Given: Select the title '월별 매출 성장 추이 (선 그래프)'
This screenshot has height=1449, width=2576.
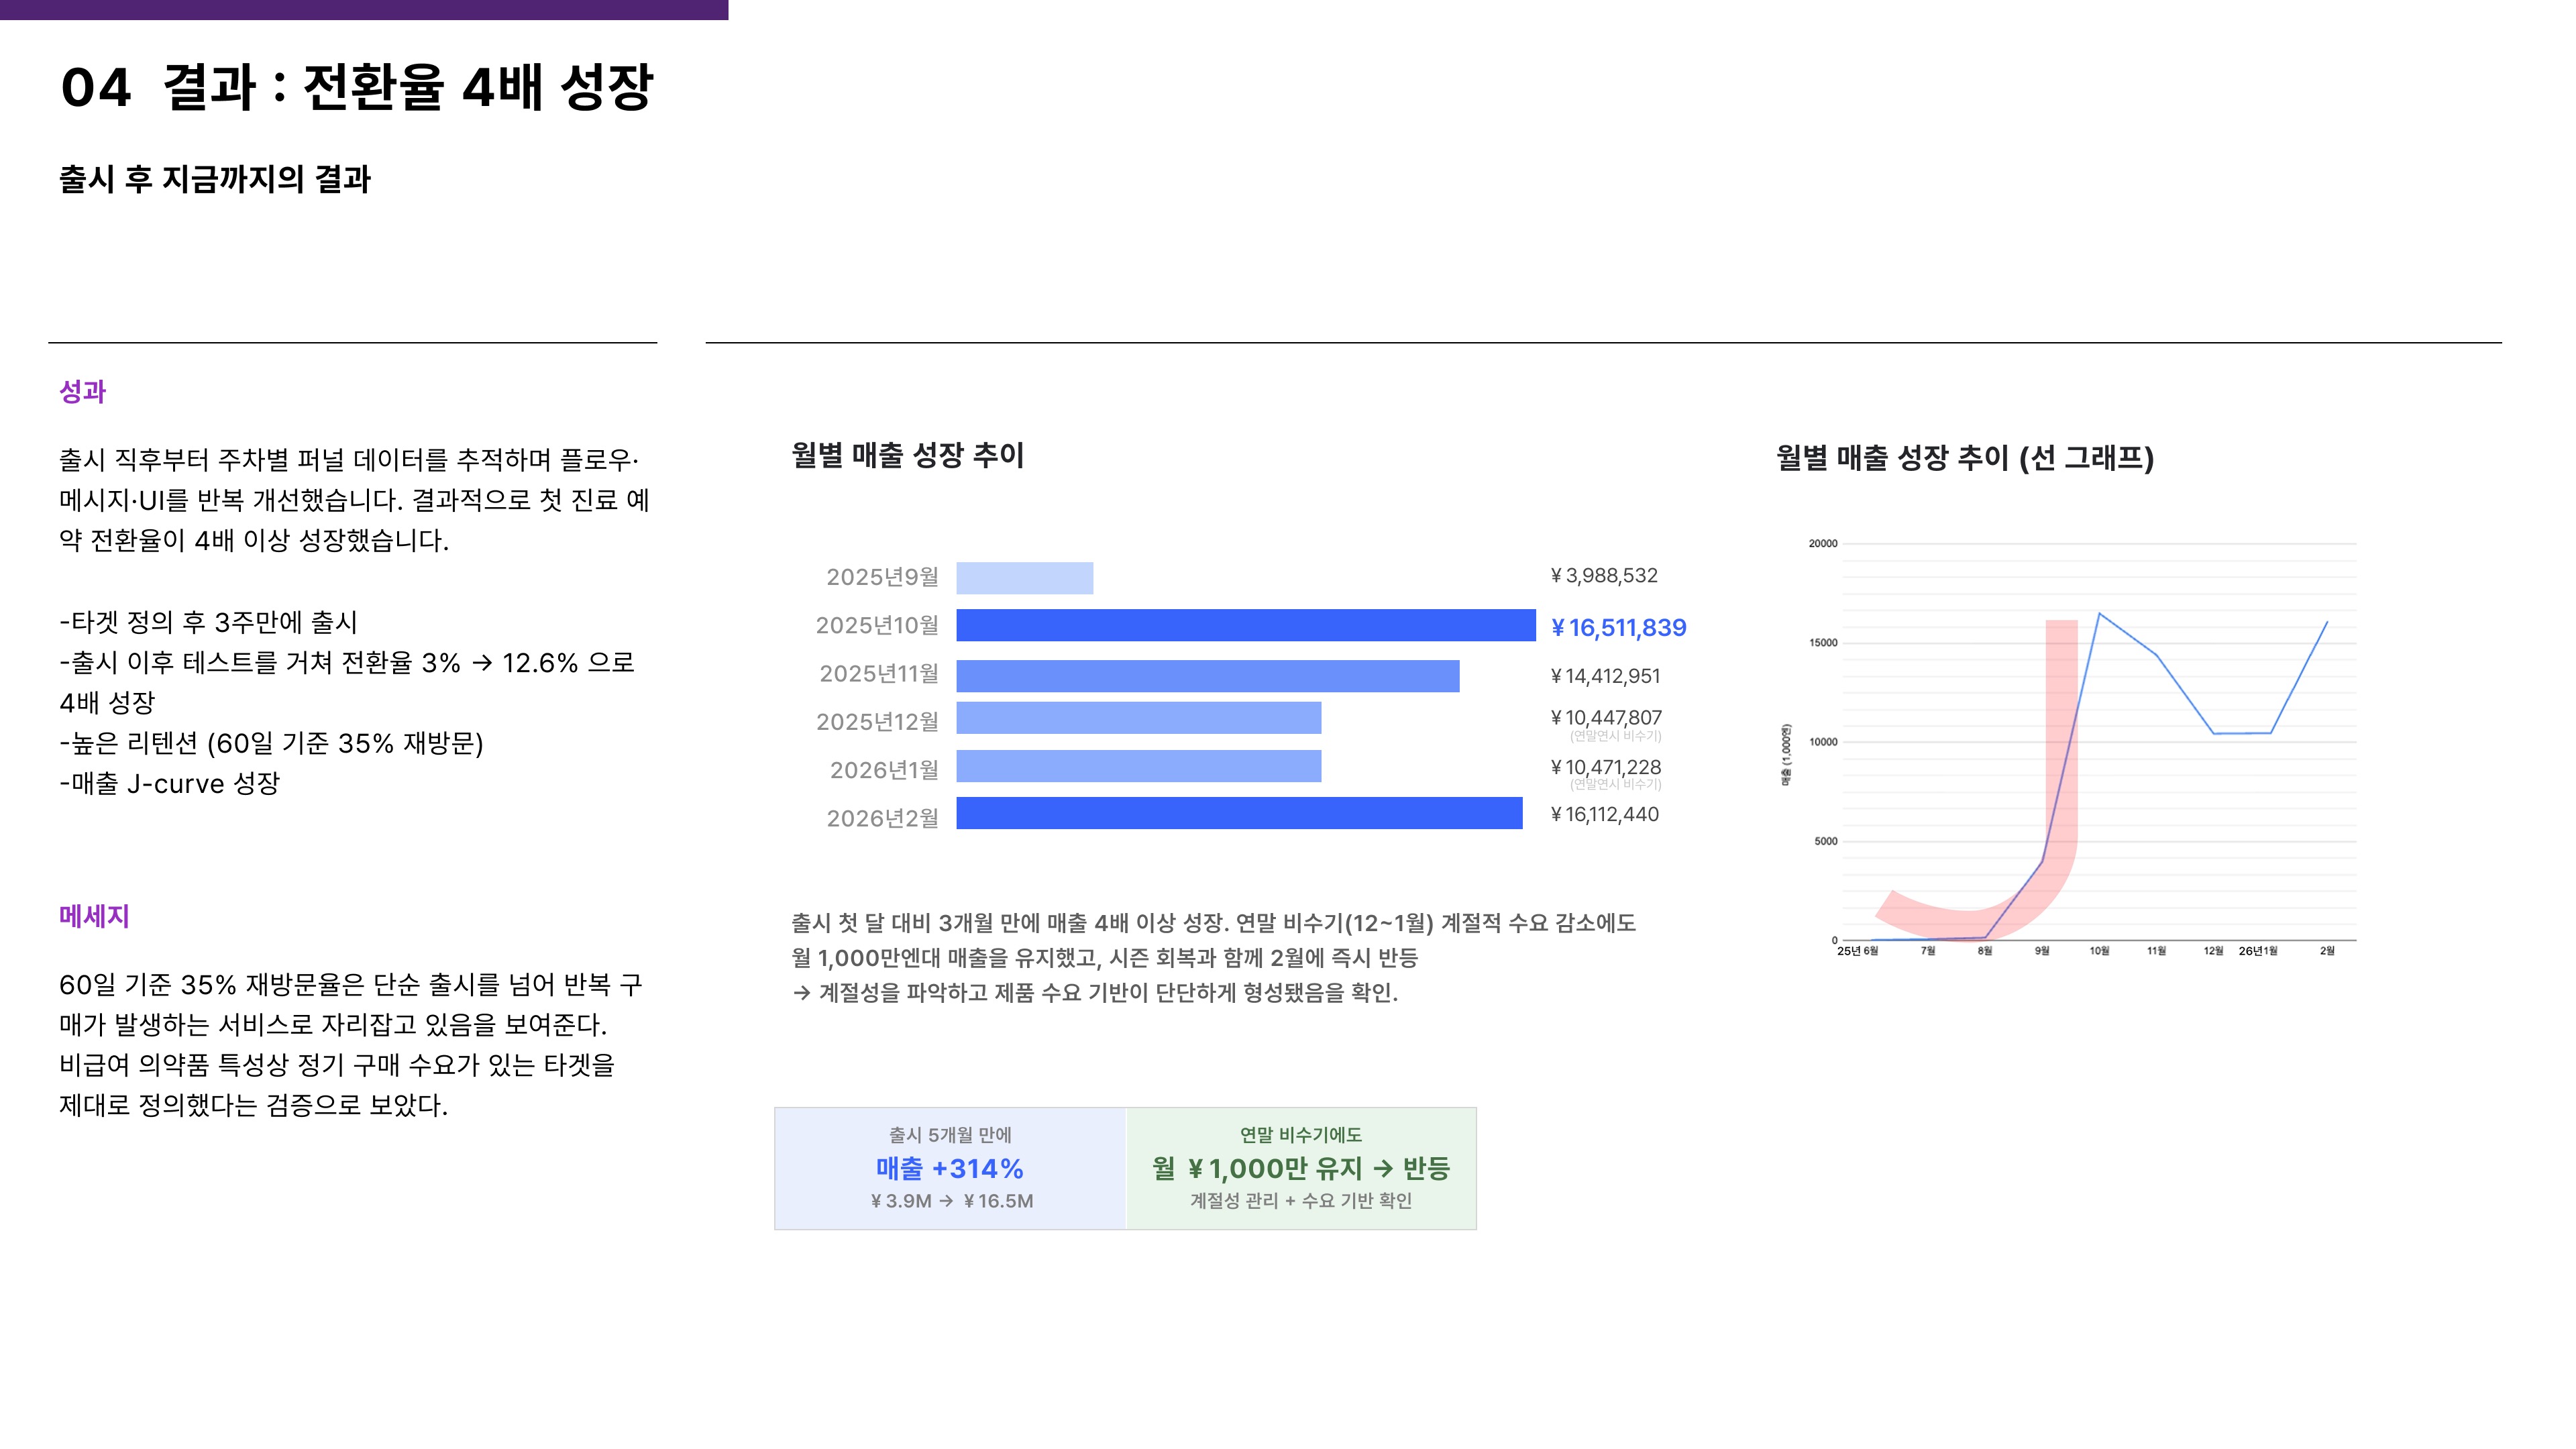Looking at the screenshot, I should 1965,458.
